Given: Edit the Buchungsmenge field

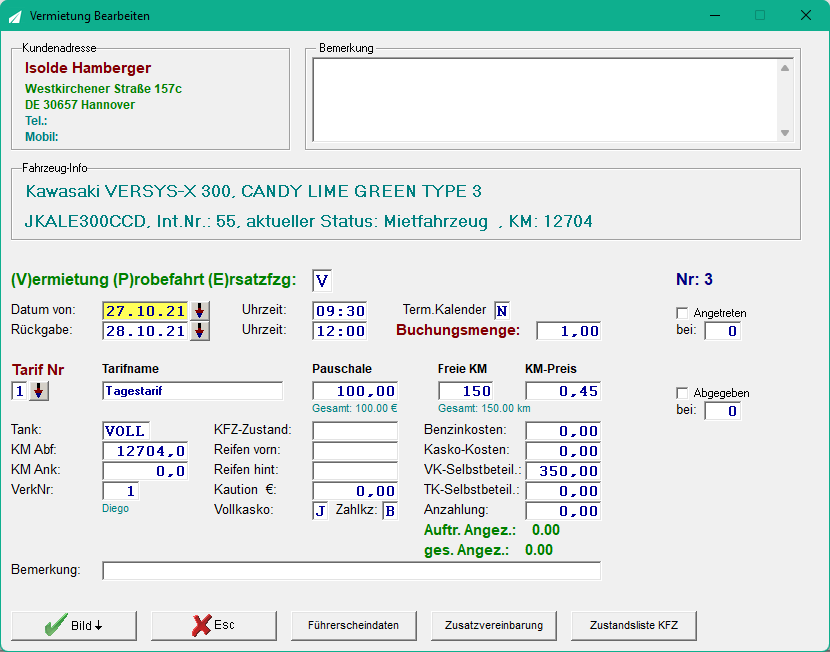Looking at the screenshot, I should click(x=569, y=331).
